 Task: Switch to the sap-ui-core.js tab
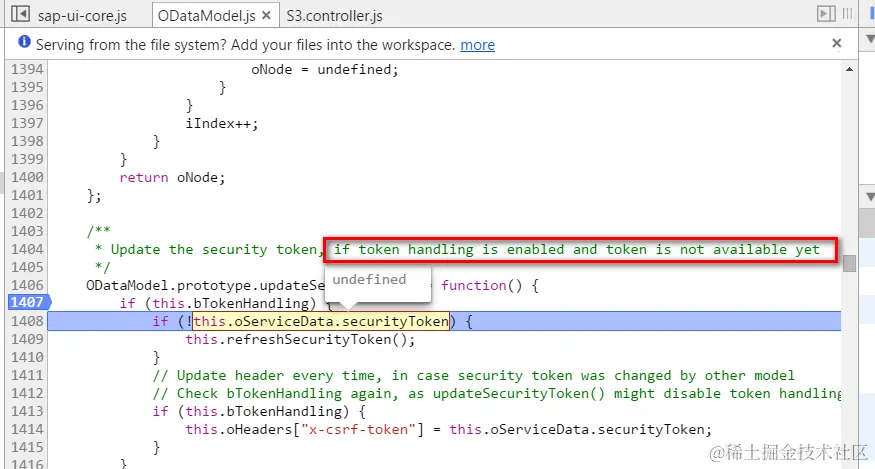83,16
